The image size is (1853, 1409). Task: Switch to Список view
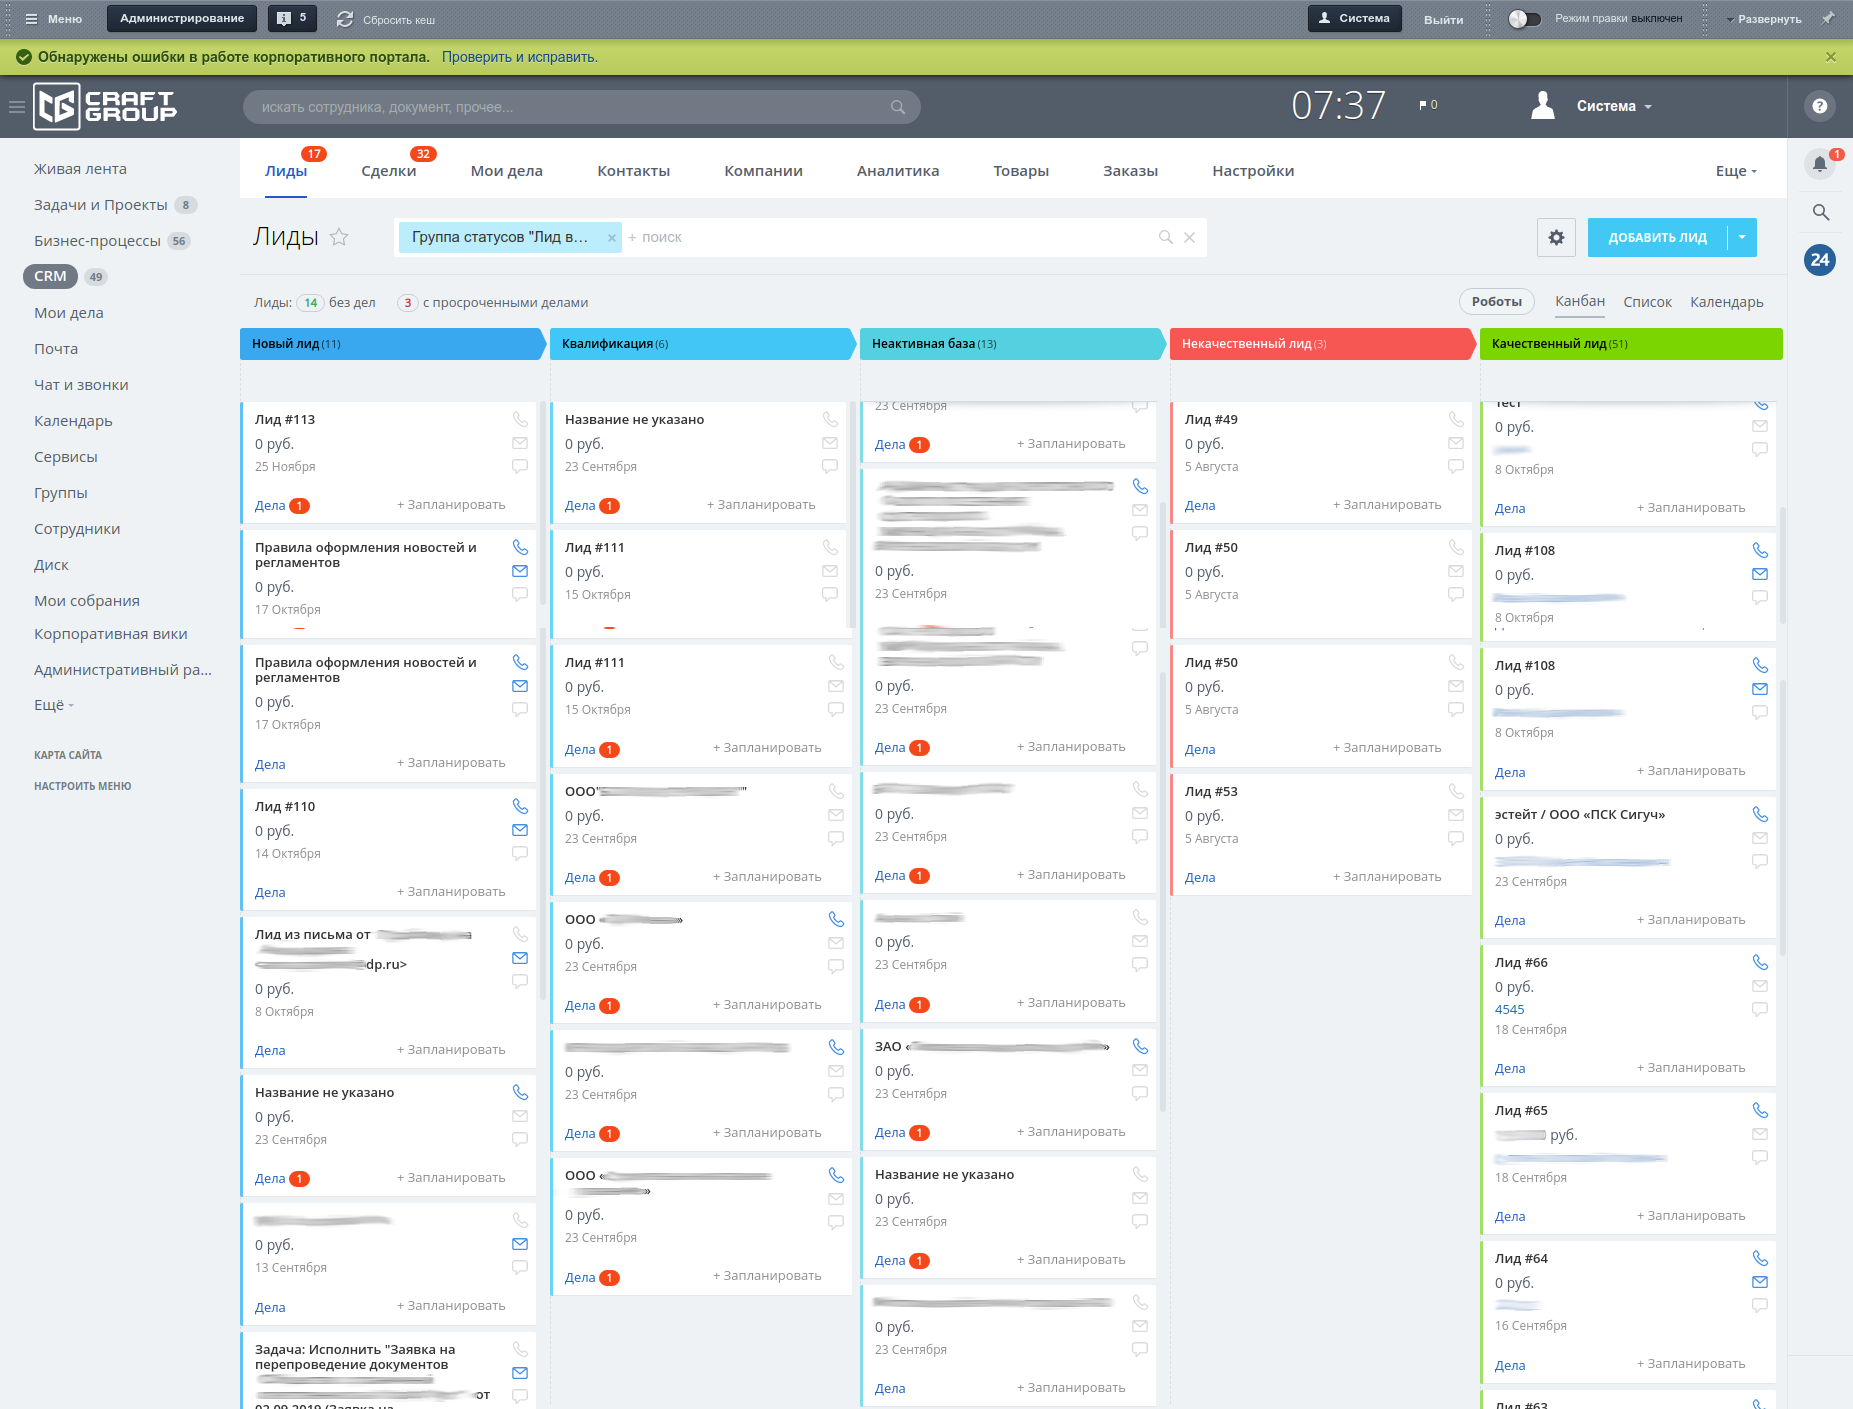(1647, 302)
